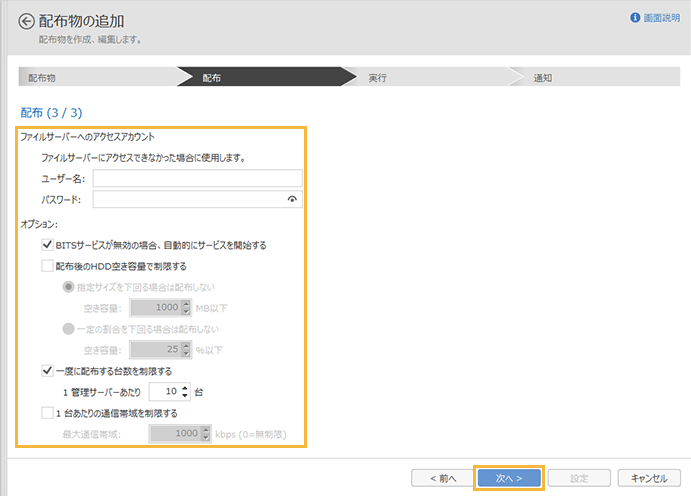Click the 10 台 per server field

click(165, 392)
